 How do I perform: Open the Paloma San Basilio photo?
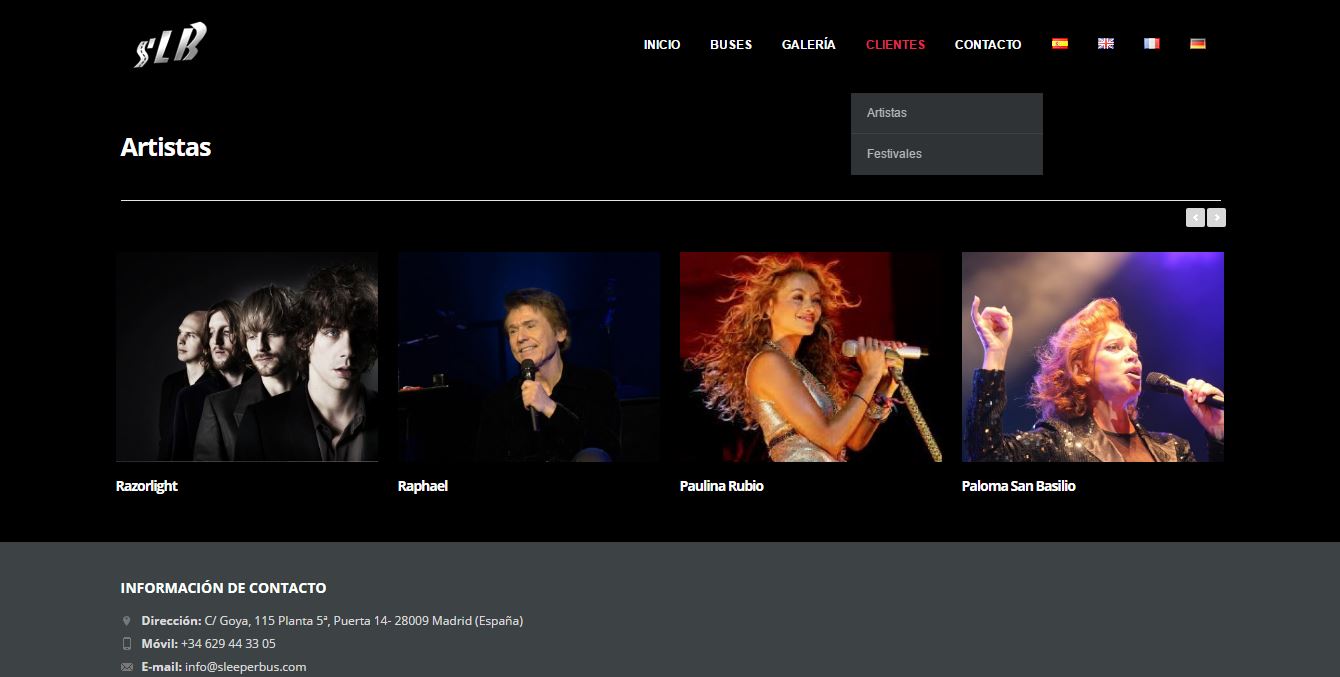click(1093, 357)
